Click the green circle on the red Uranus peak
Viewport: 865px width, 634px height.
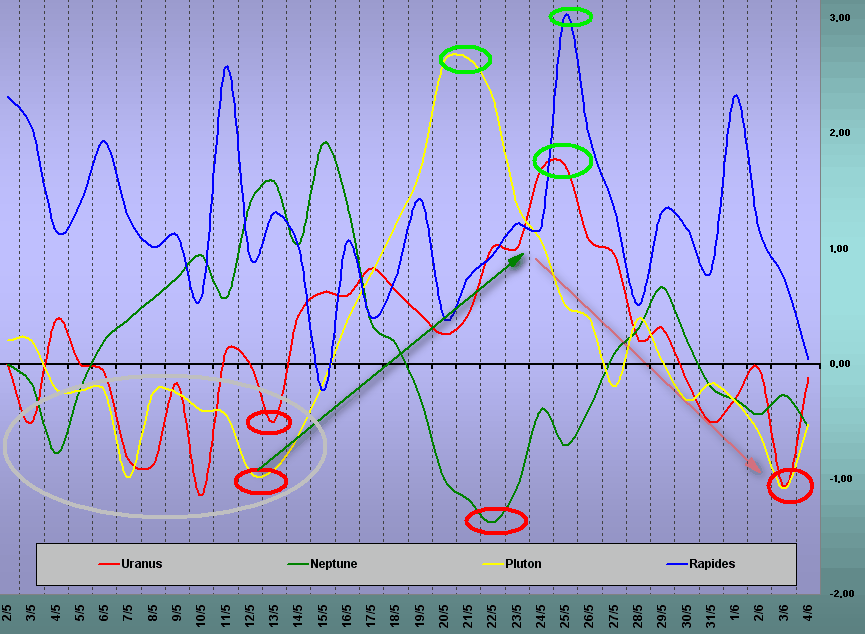click(563, 160)
